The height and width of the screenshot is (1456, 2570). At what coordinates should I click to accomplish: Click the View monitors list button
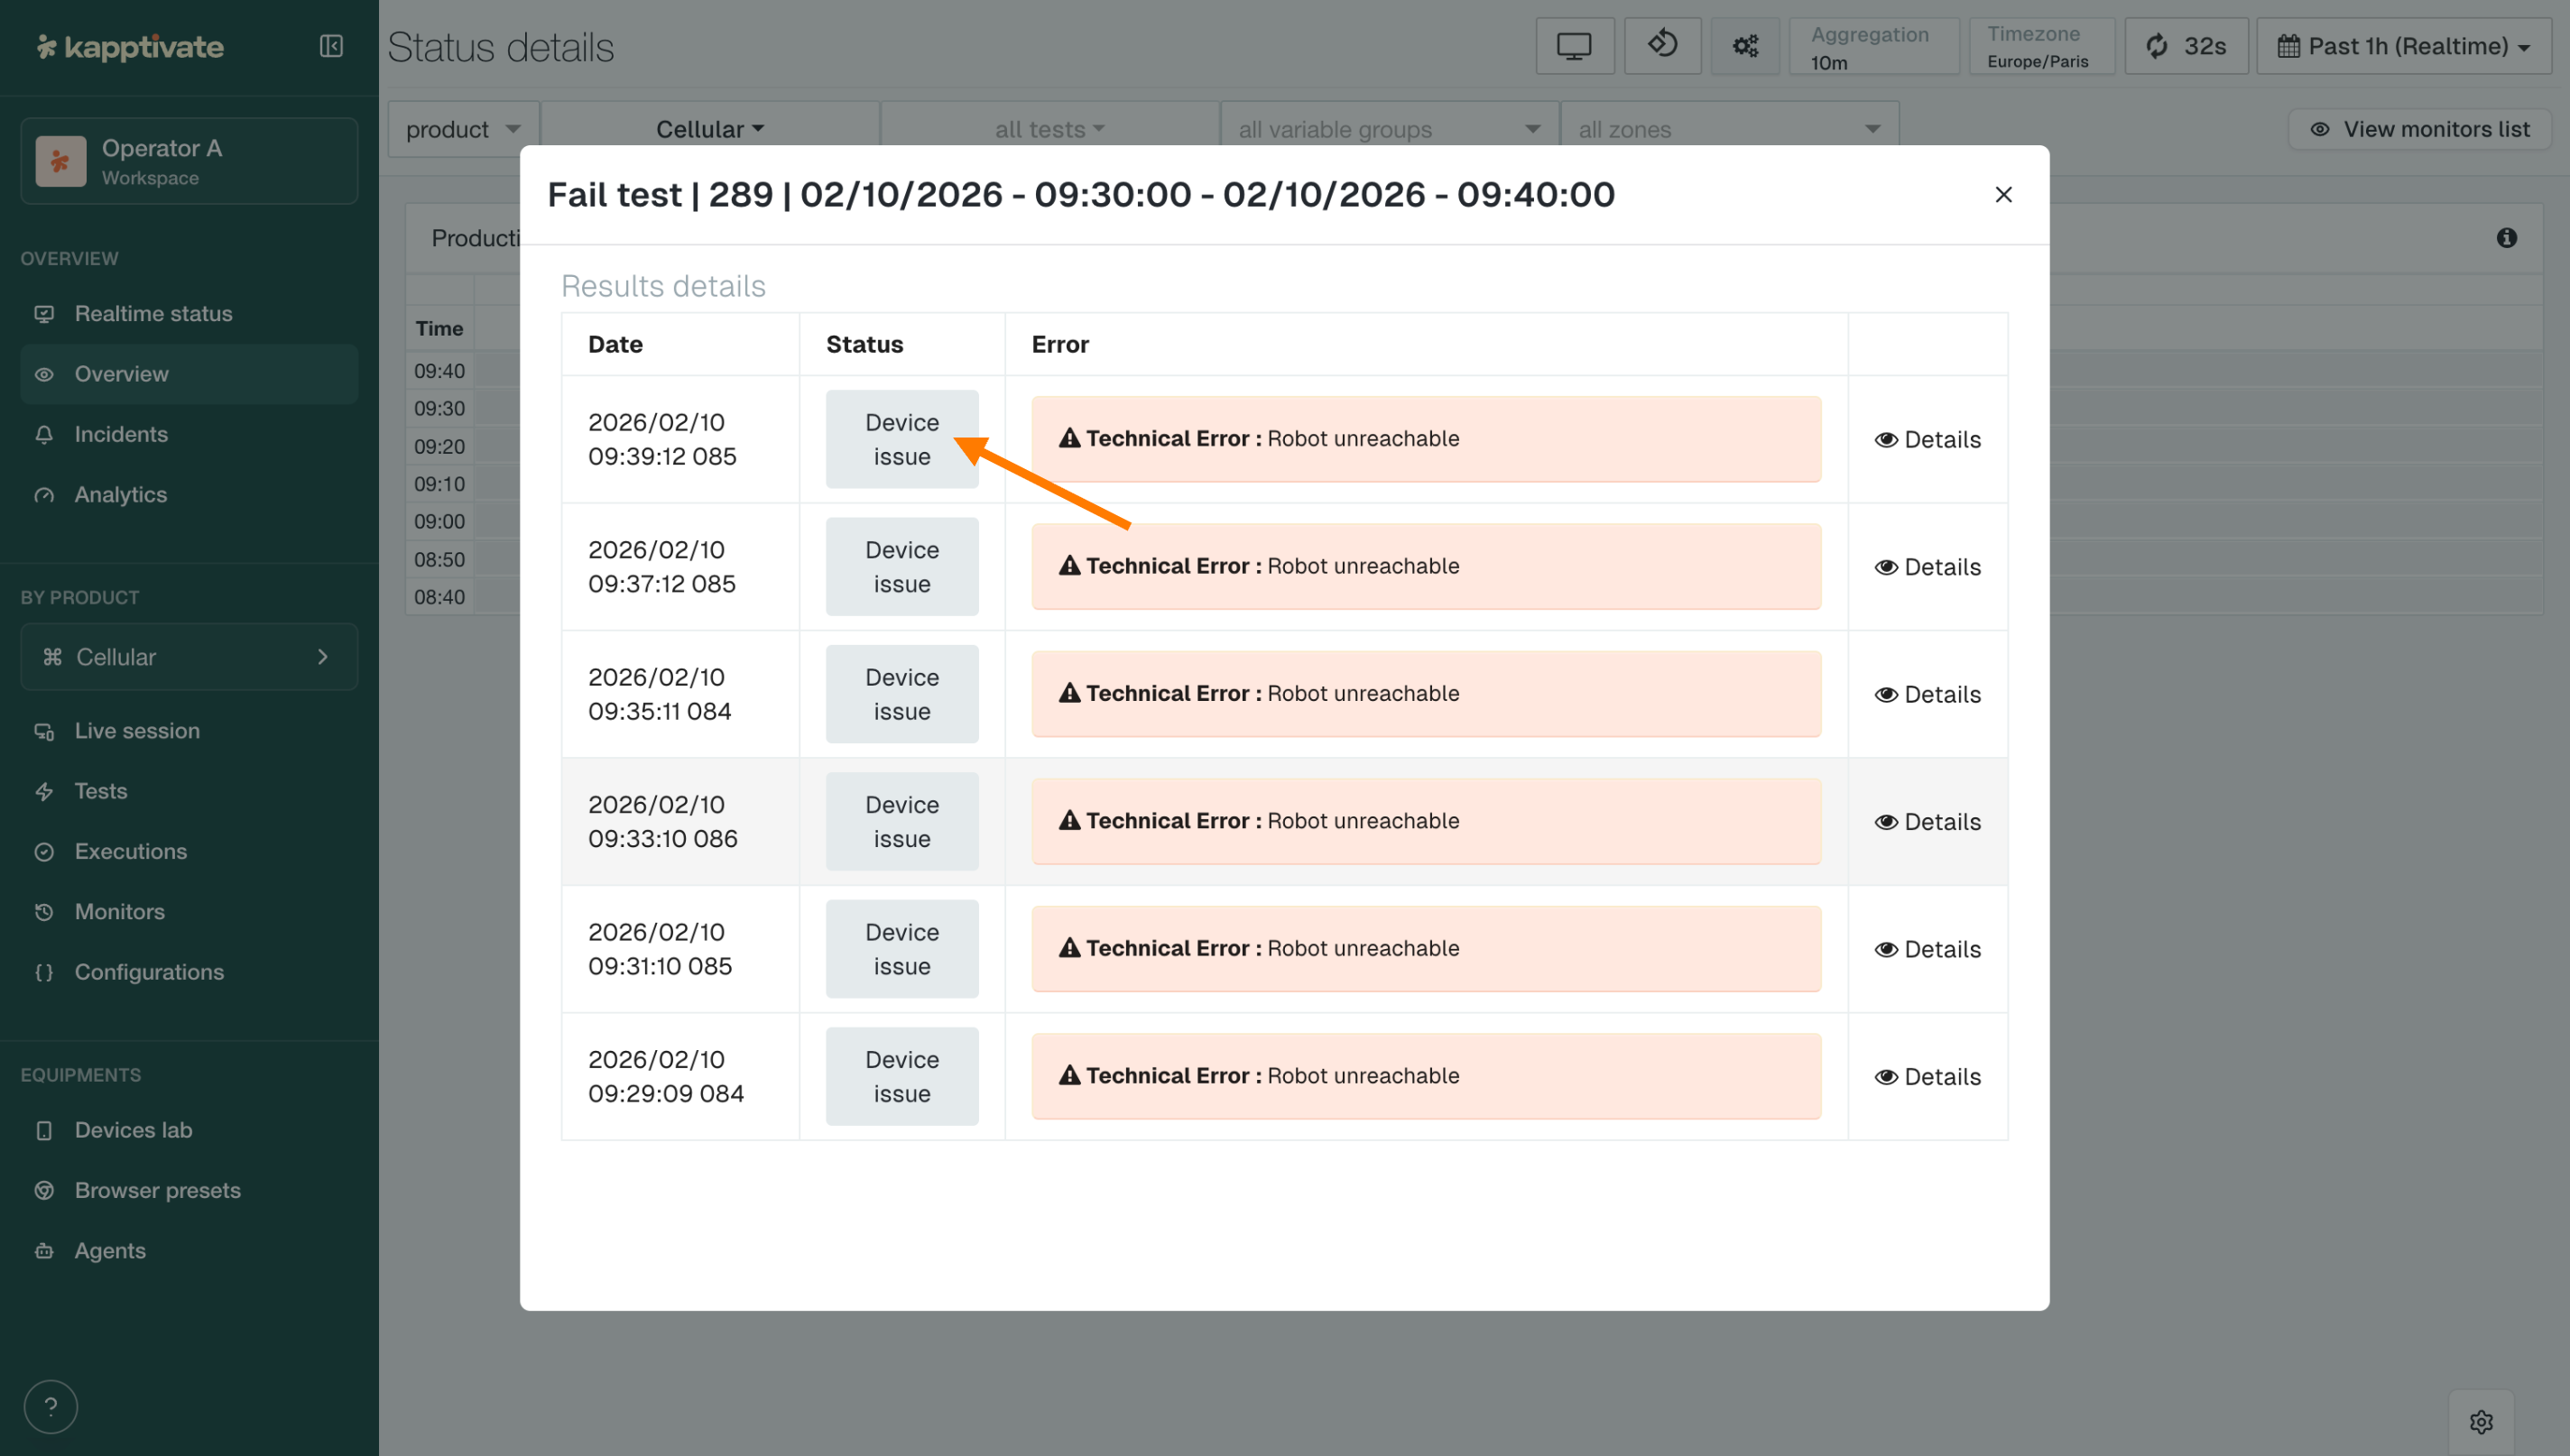[x=2420, y=129]
